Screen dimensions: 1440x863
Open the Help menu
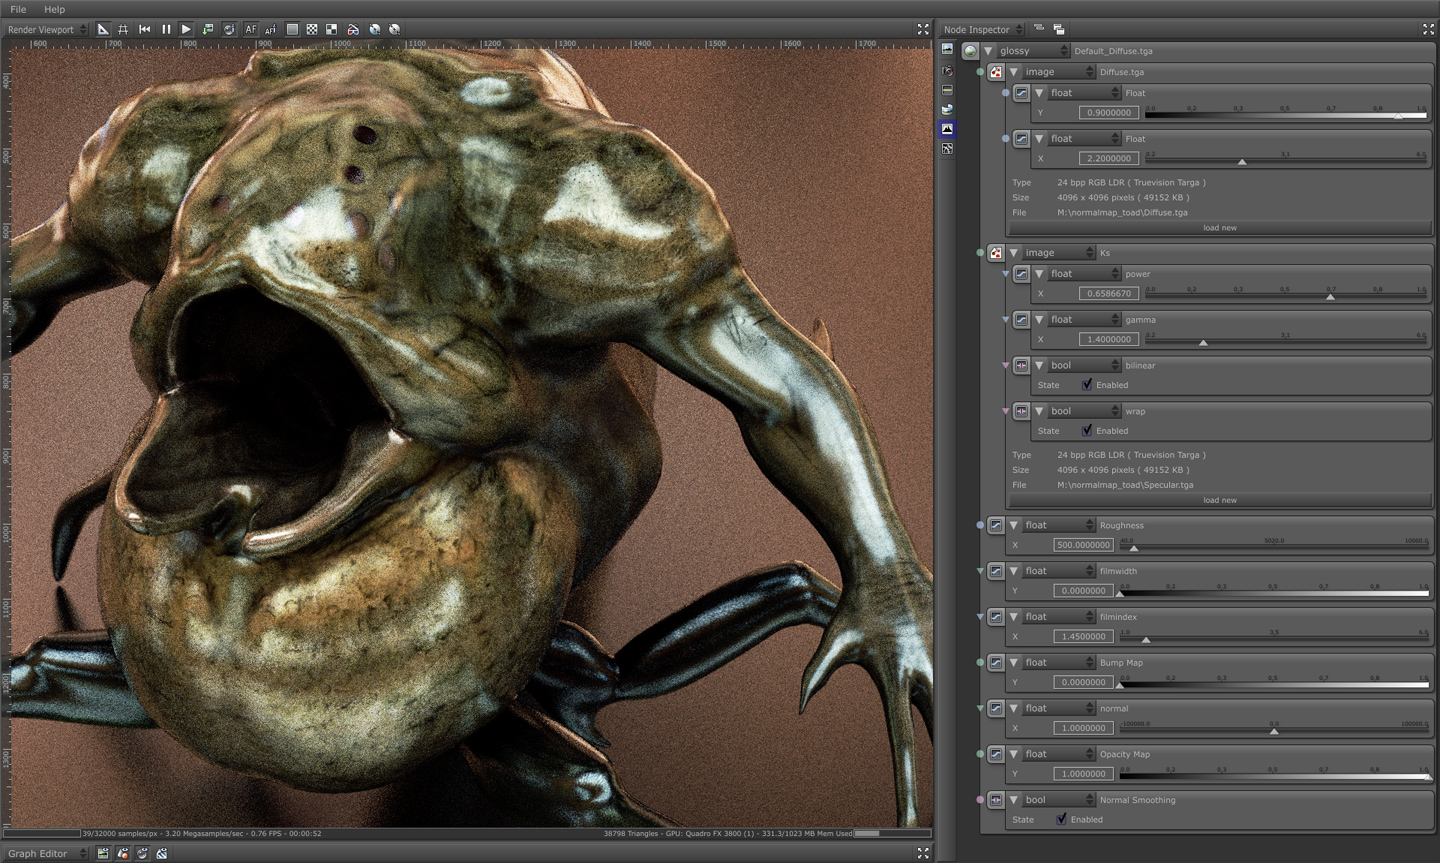[54, 9]
